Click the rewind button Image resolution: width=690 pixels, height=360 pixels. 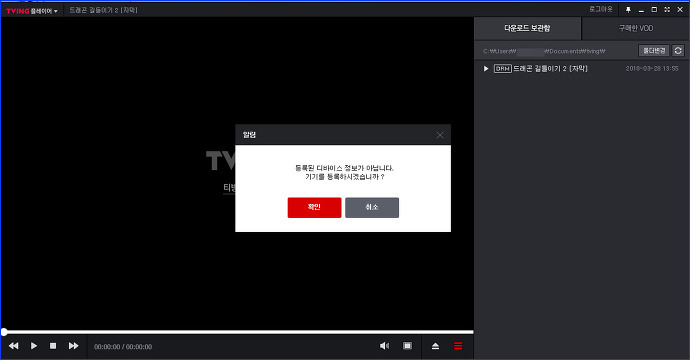pyautogui.click(x=14, y=346)
